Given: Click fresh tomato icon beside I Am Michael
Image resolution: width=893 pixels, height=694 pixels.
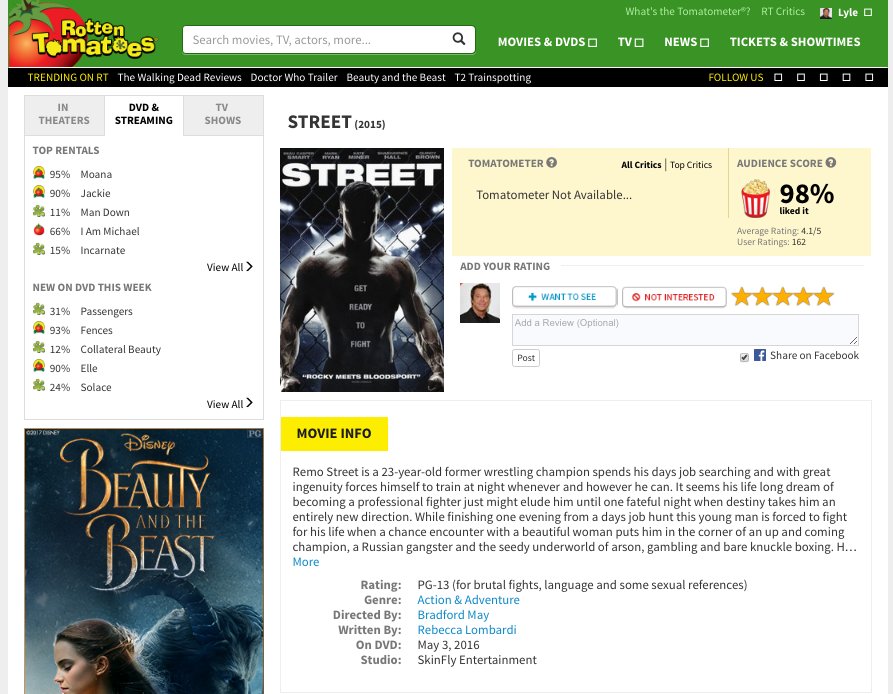Looking at the screenshot, I should coord(39,230).
